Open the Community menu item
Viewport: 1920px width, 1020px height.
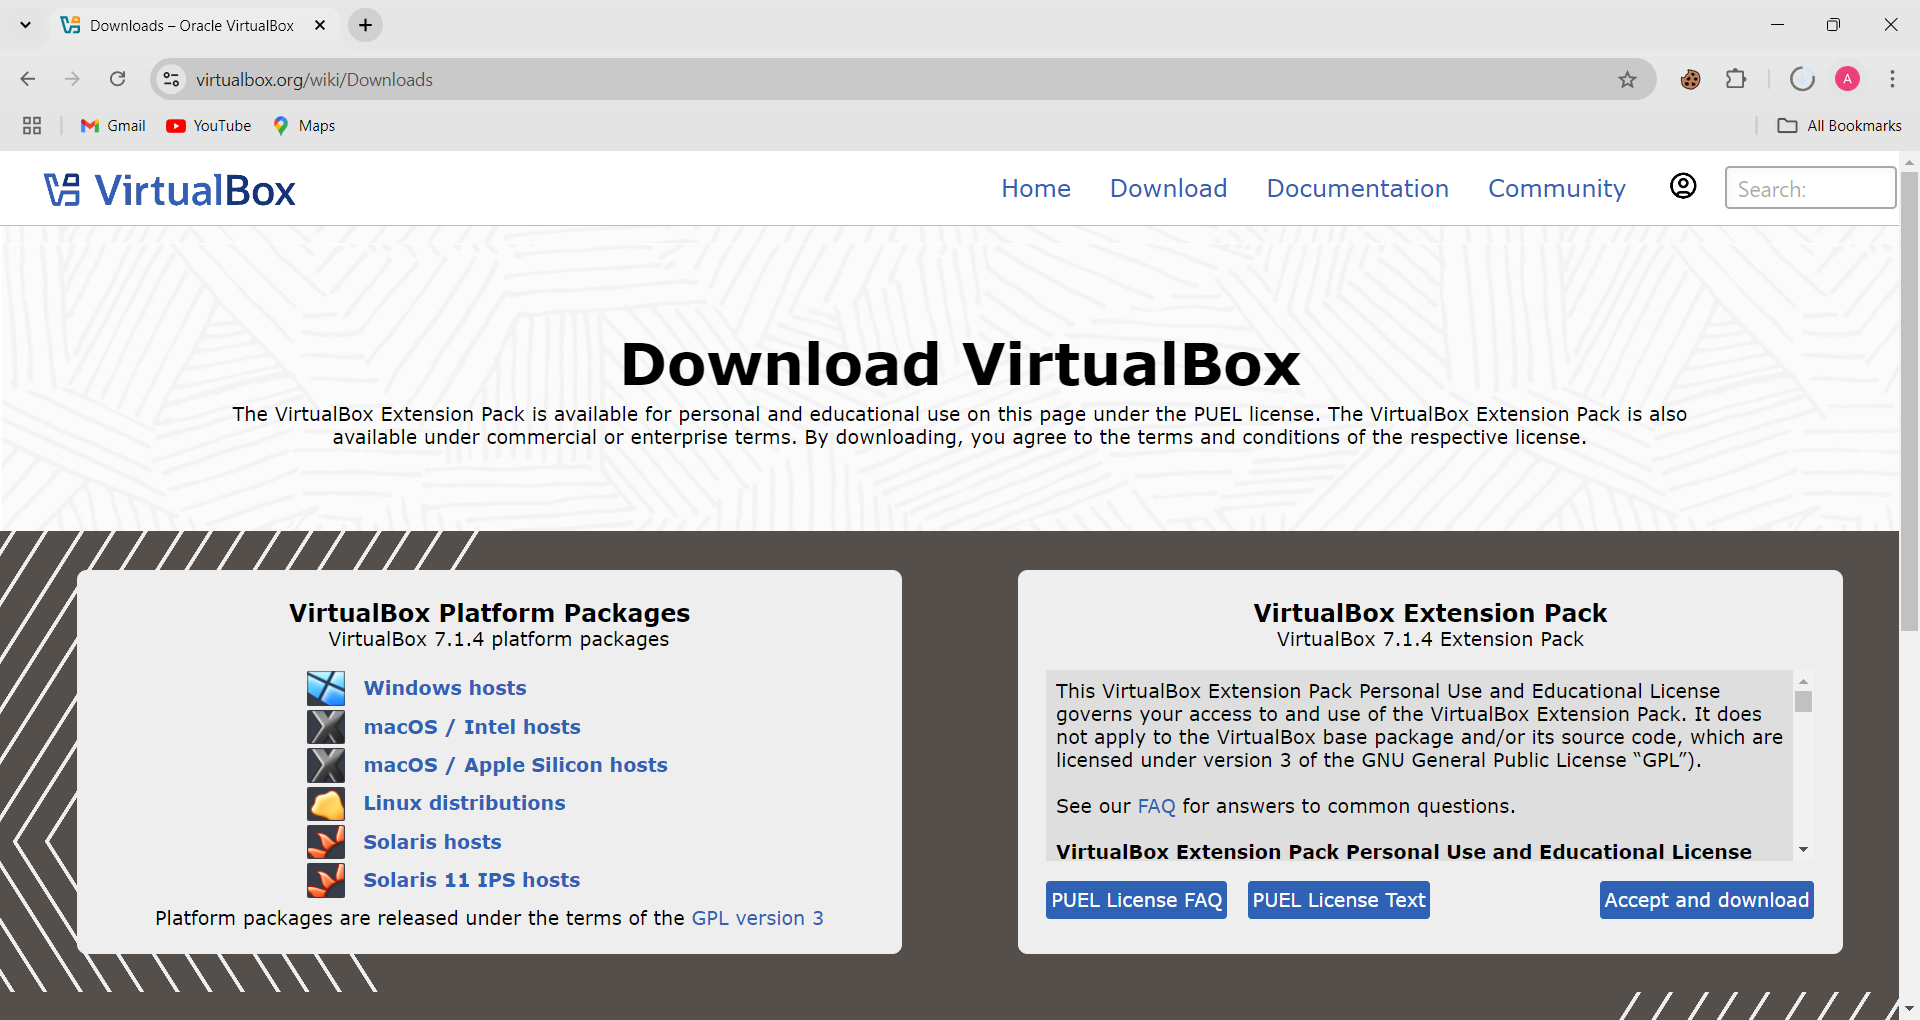point(1556,188)
